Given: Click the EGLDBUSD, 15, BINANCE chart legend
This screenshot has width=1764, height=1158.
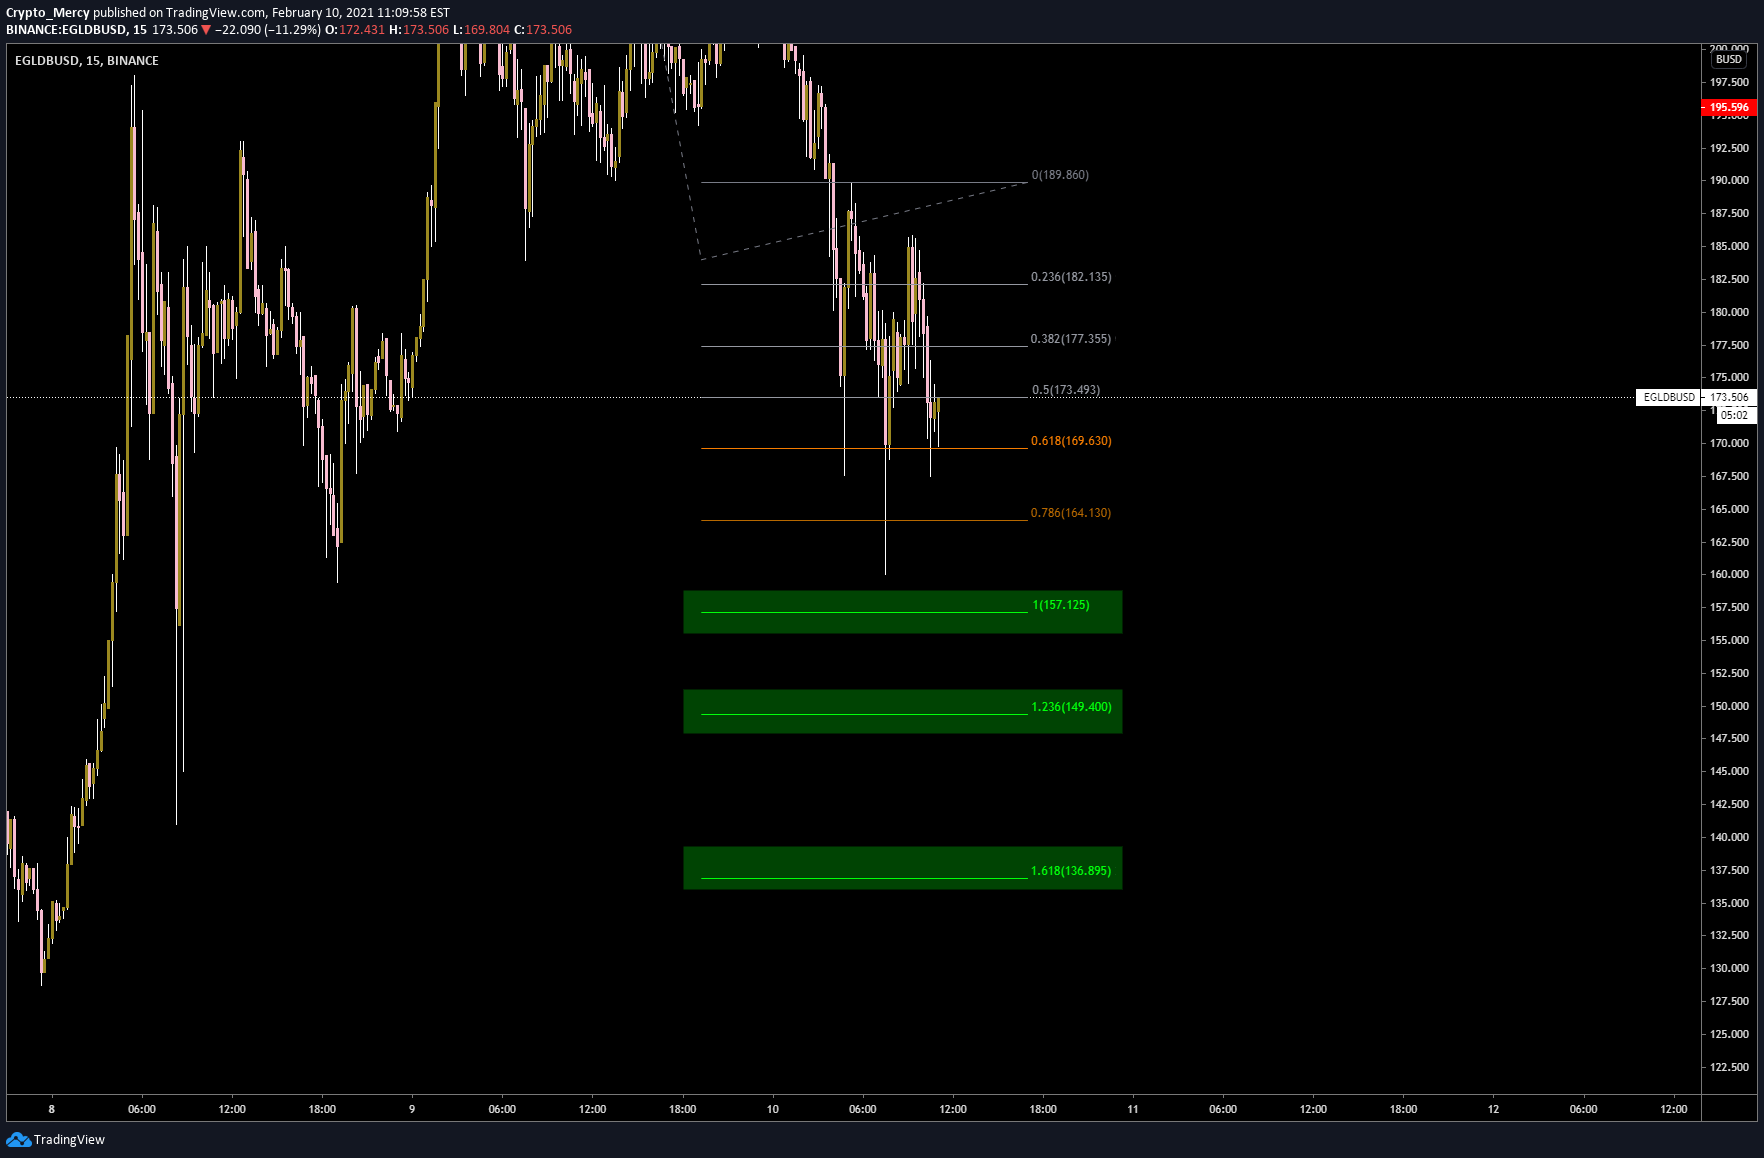Looking at the screenshot, I should point(87,60).
